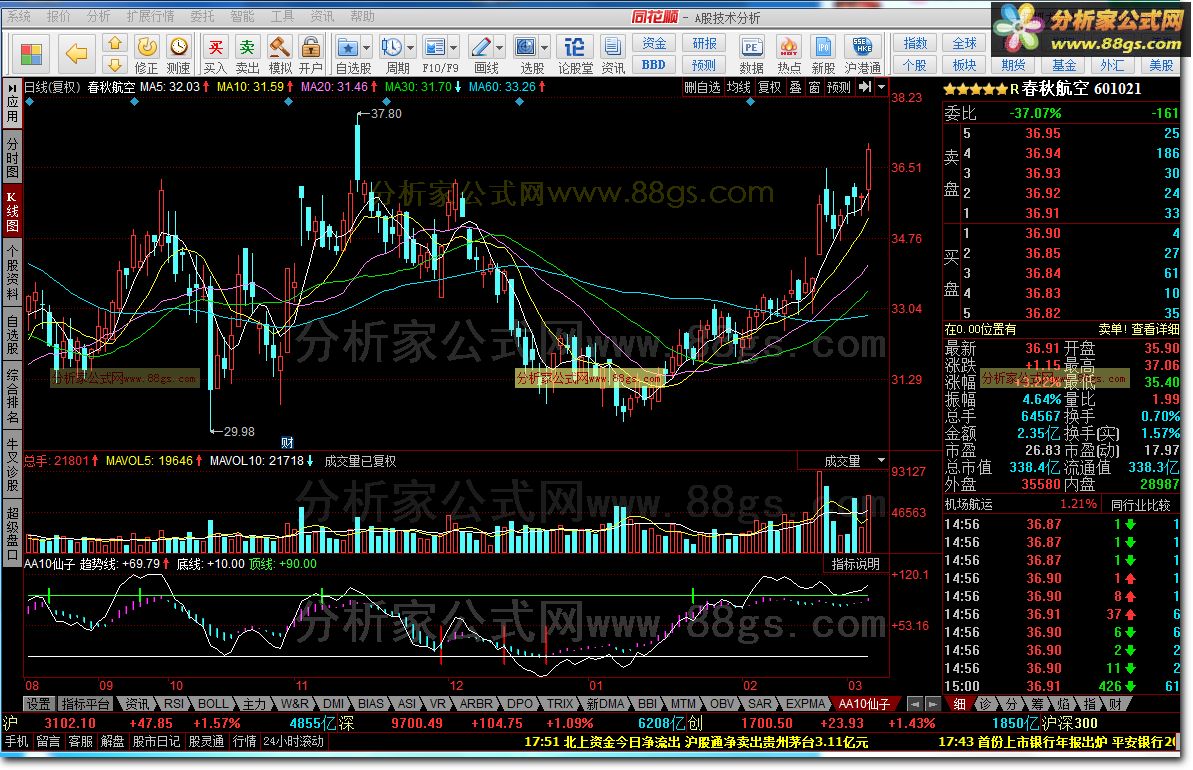The width and height of the screenshot is (1193, 770).
Task: Open the 模拟 simulation gavel icon
Action: click(x=279, y=47)
